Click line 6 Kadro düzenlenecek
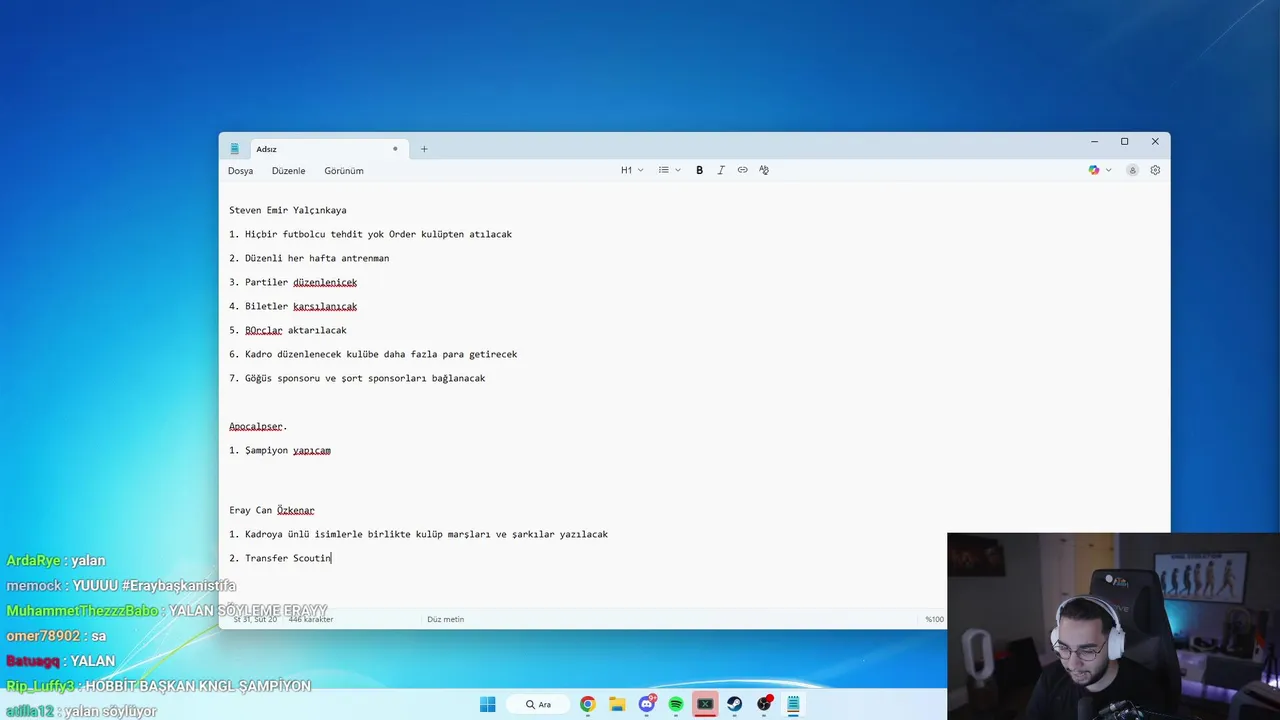 click(373, 354)
